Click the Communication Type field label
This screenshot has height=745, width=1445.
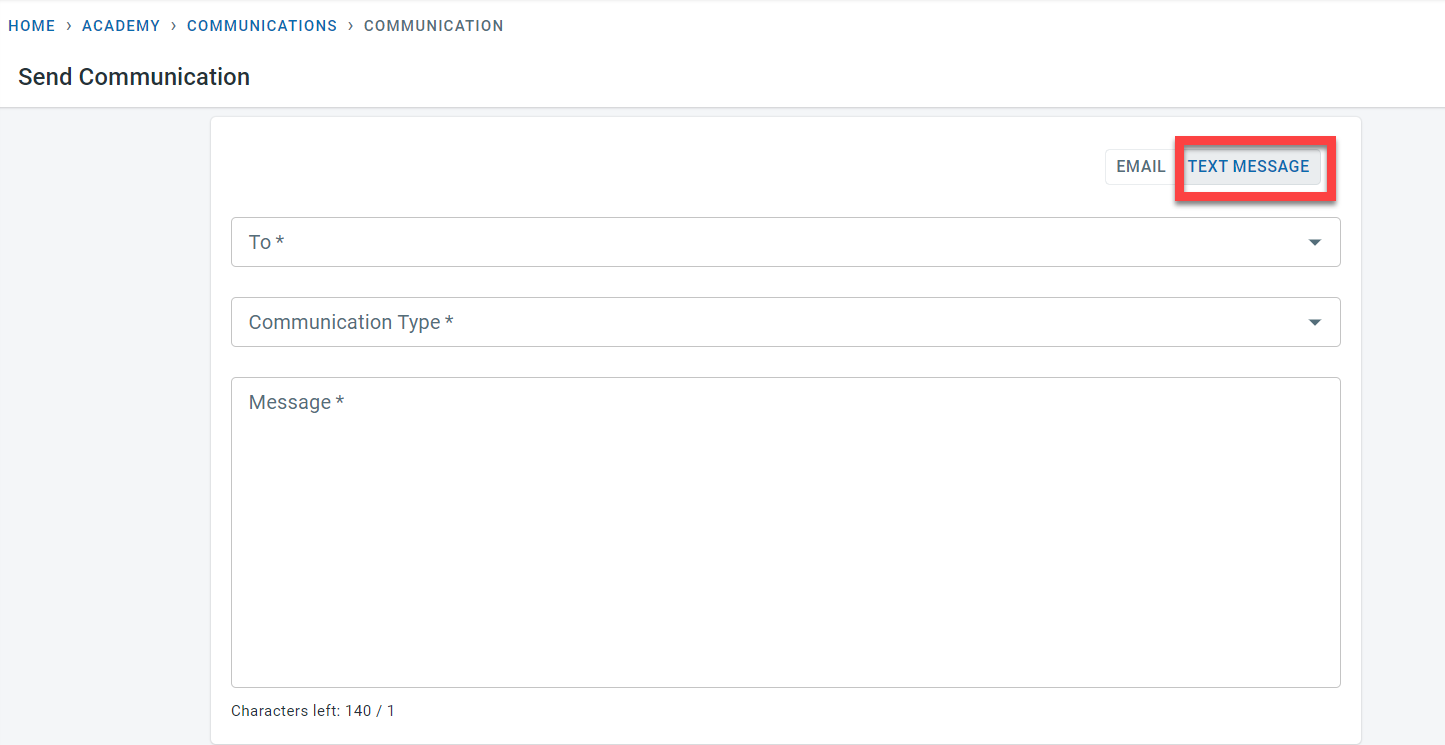(x=350, y=322)
